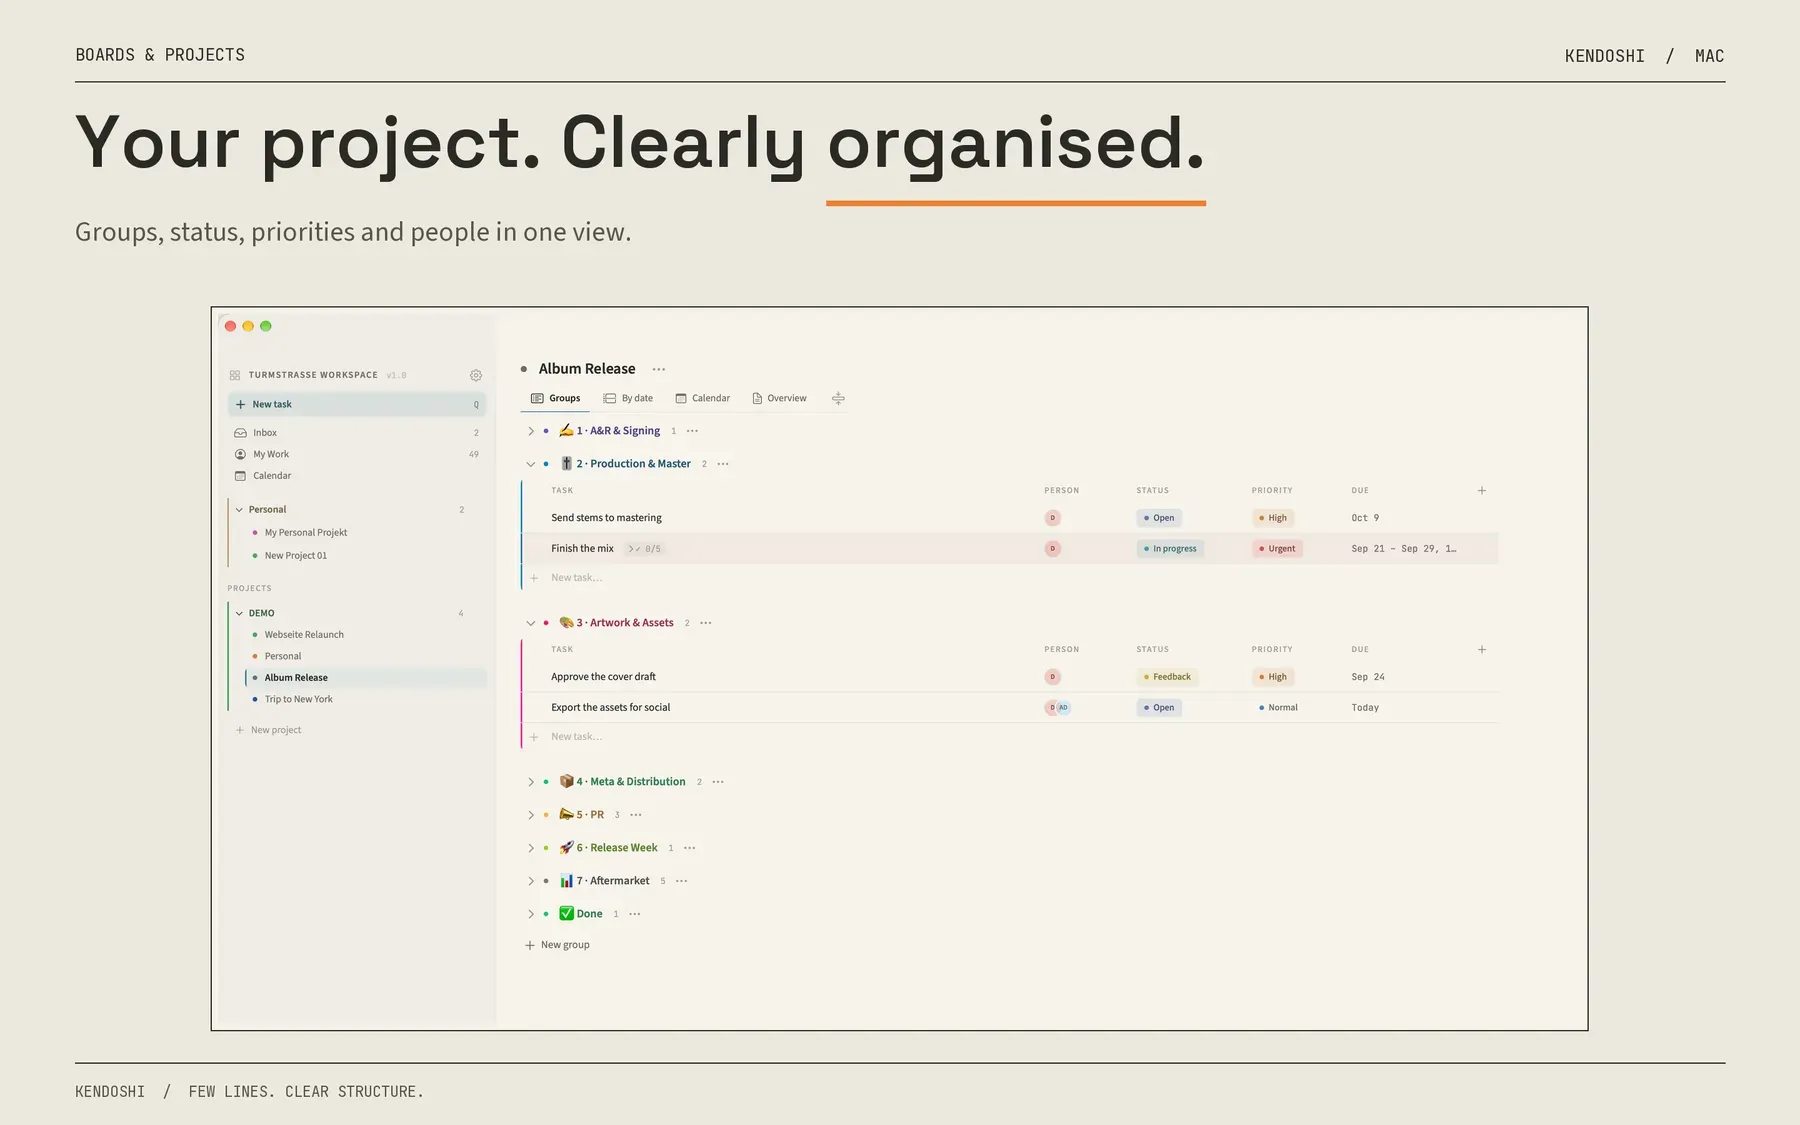Open Production & Master group options dots
The width and height of the screenshot is (1800, 1125).
(x=723, y=464)
